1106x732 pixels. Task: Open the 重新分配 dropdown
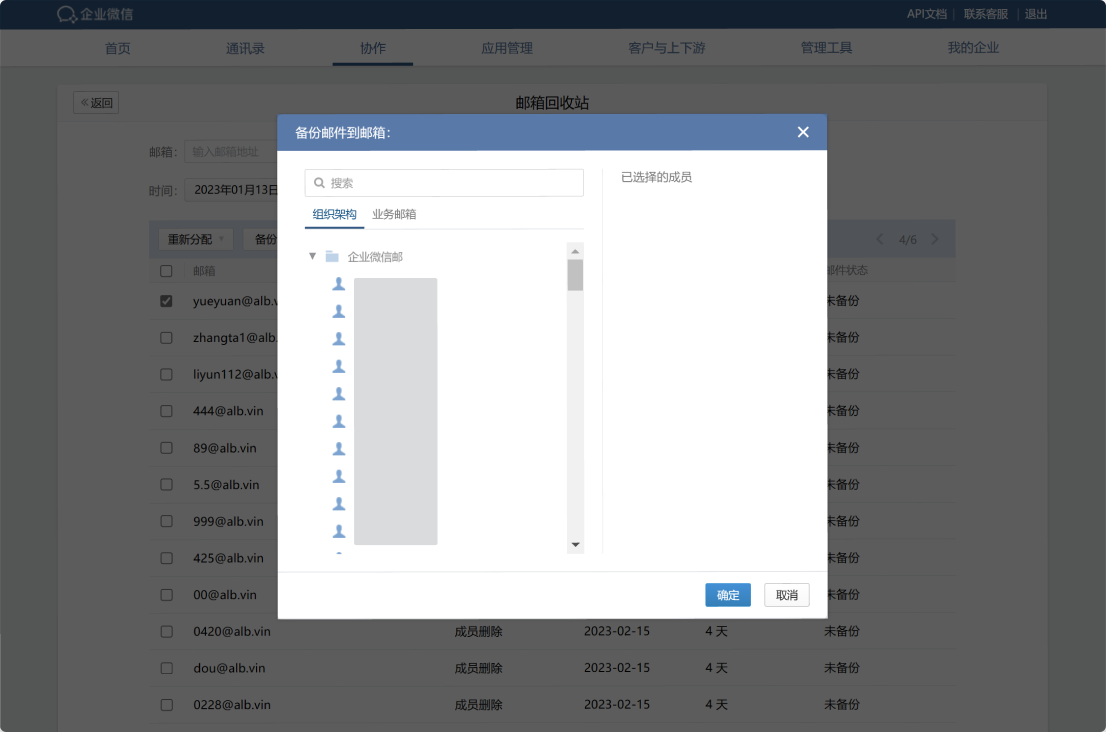pyautogui.click(x=195, y=239)
